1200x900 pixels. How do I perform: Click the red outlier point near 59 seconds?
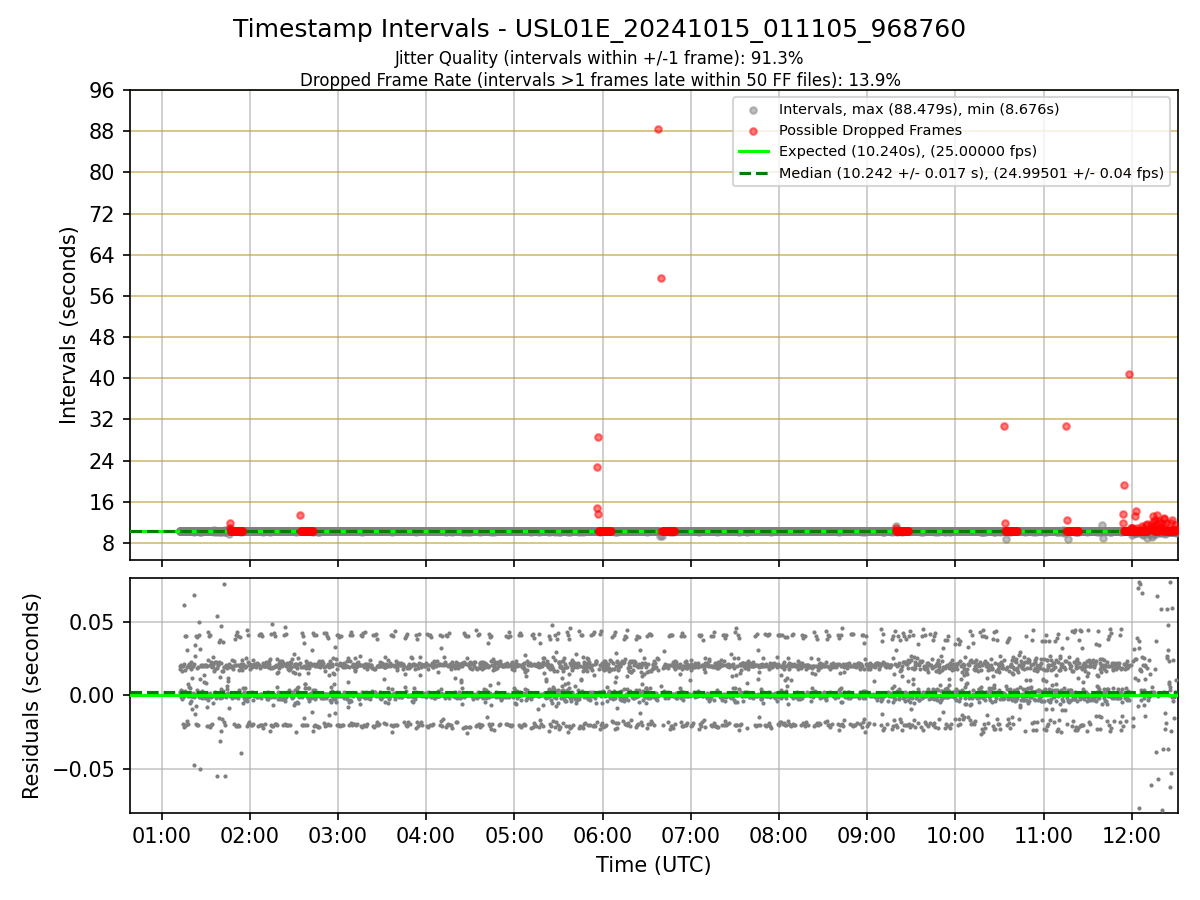[661, 278]
